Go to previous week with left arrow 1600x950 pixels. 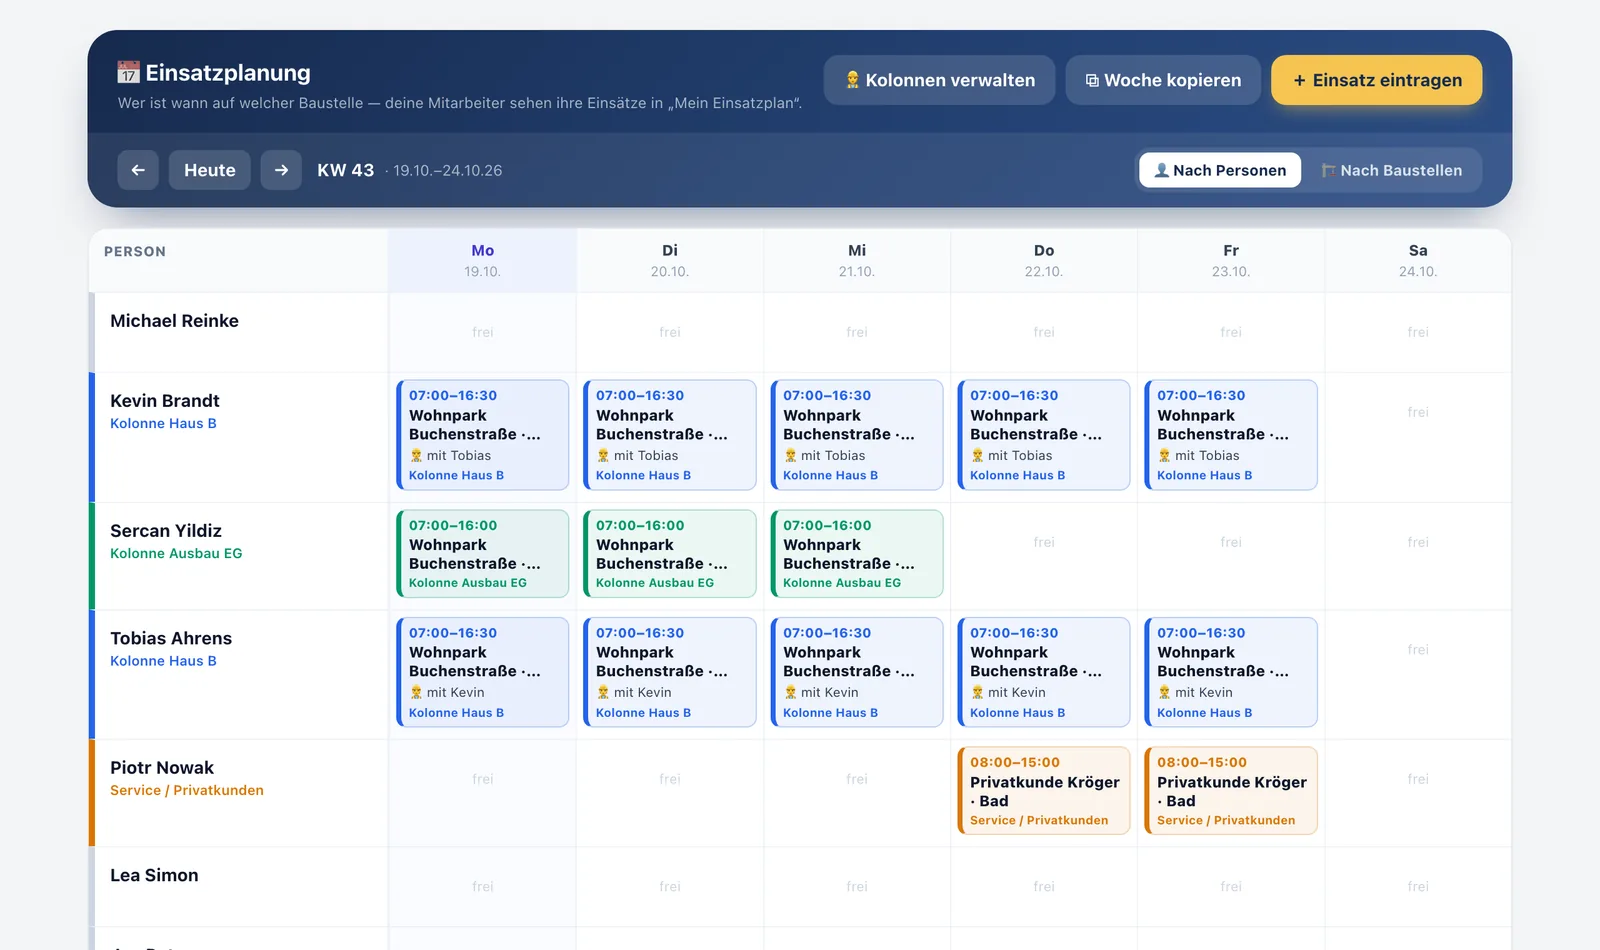tap(138, 170)
